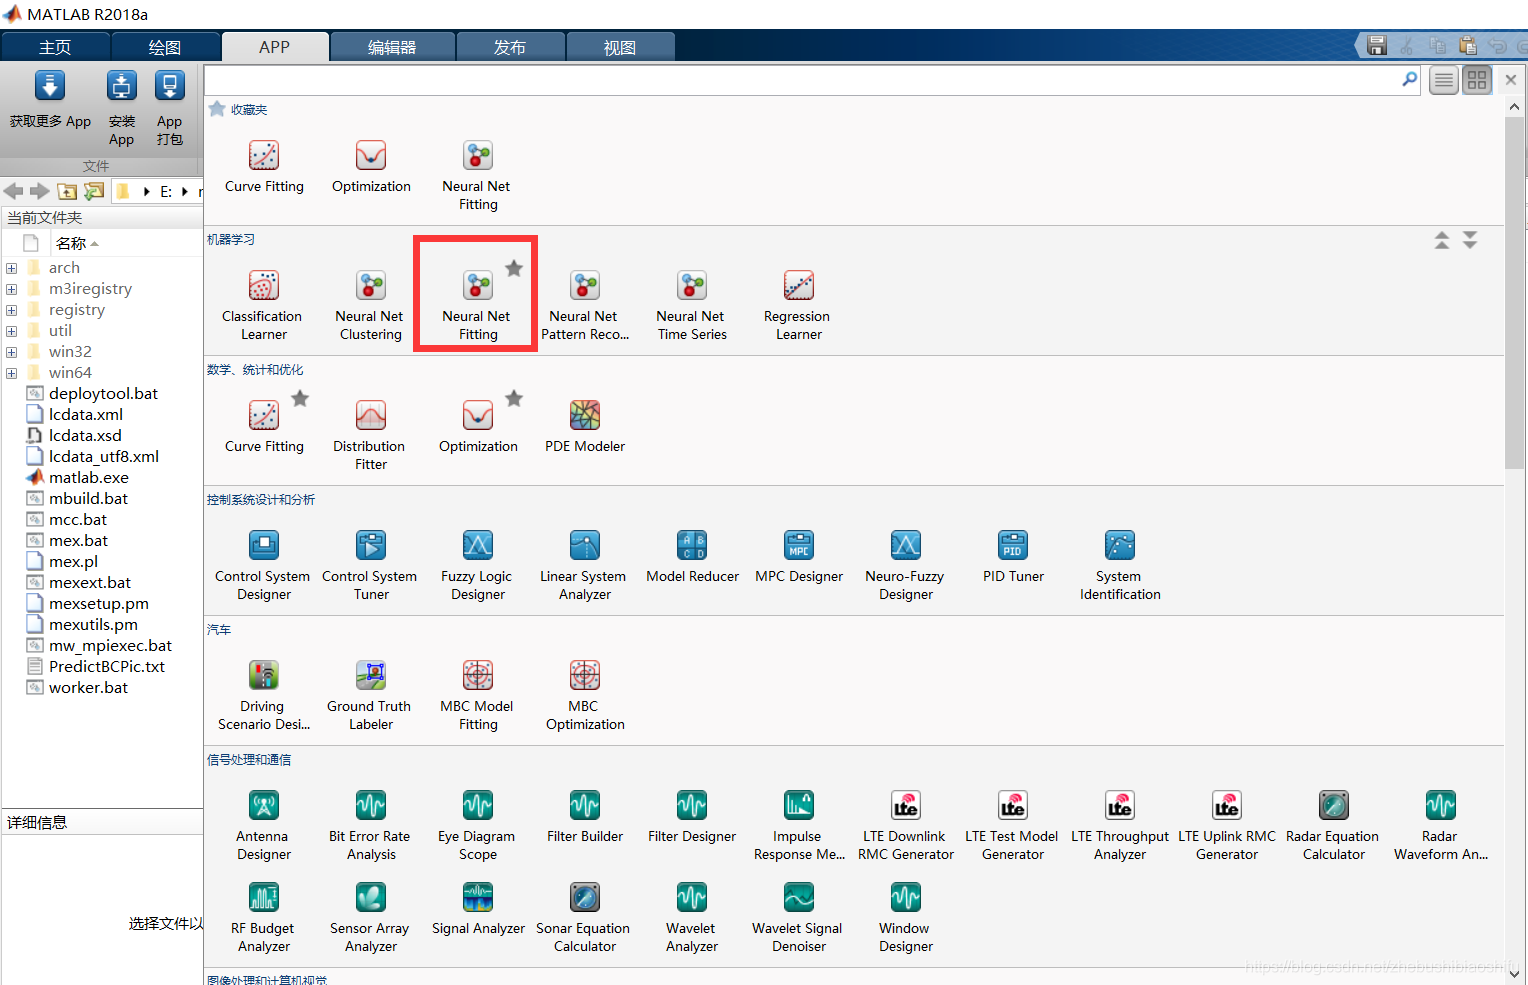Open Signal Analyzer app
Viewport: 1528px width, 985px height.
[x=478, y=908]
